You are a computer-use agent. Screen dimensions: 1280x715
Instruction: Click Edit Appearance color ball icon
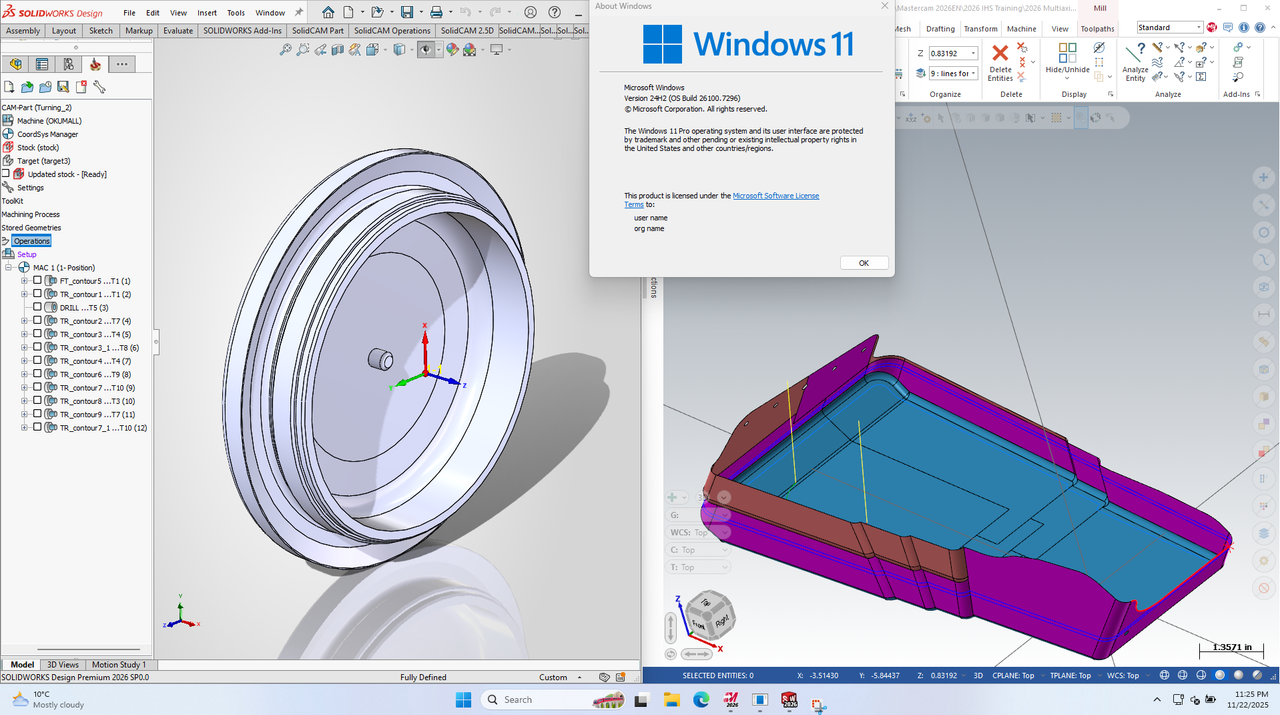pos(452,49)
